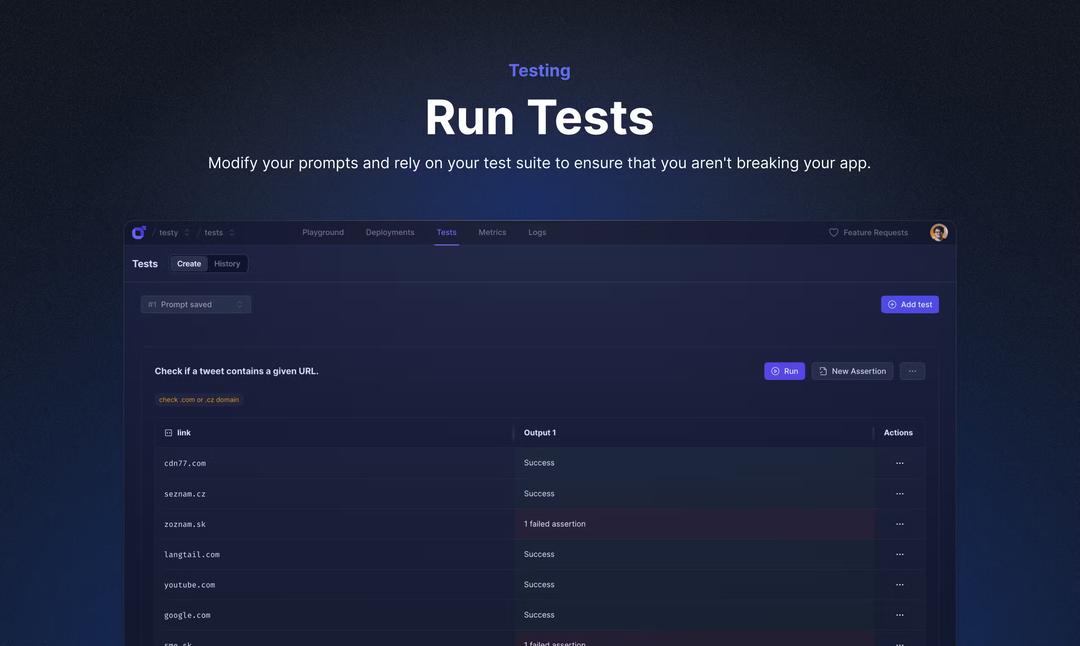
Task: Open the testy workspace switcher
Action: pyautogui.click(x=174, y=233)
